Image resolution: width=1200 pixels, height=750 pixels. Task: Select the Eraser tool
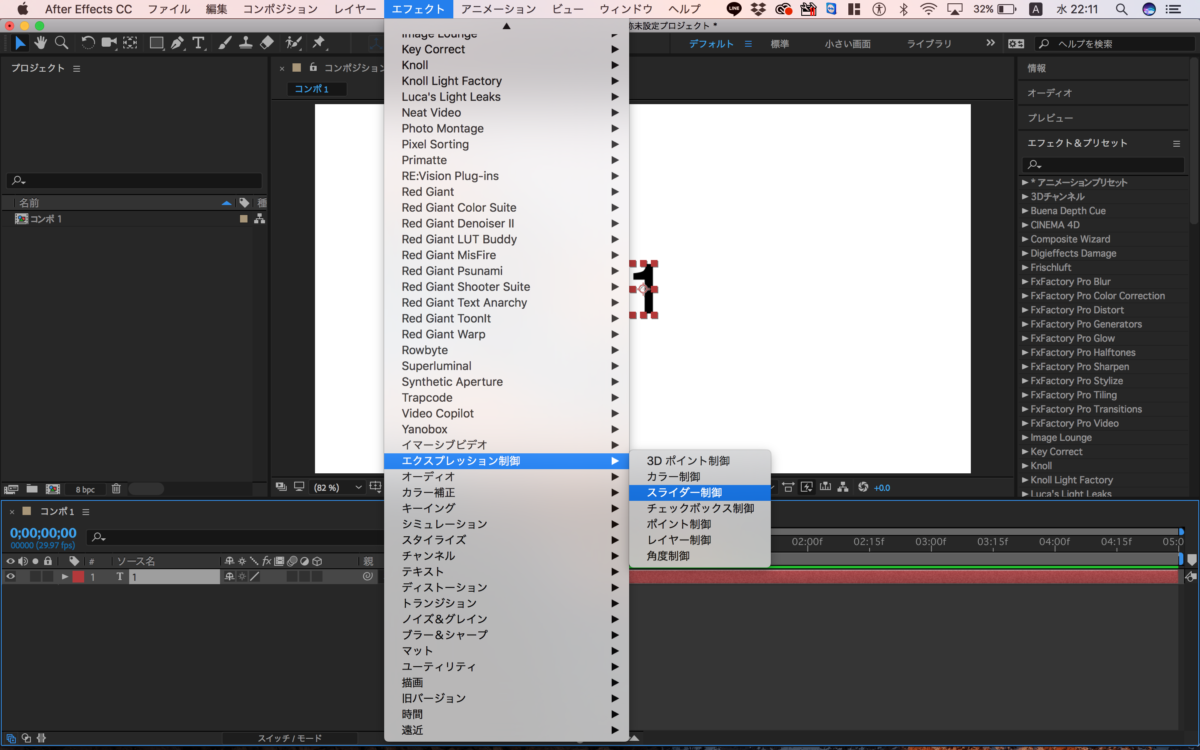coord(266,43)
